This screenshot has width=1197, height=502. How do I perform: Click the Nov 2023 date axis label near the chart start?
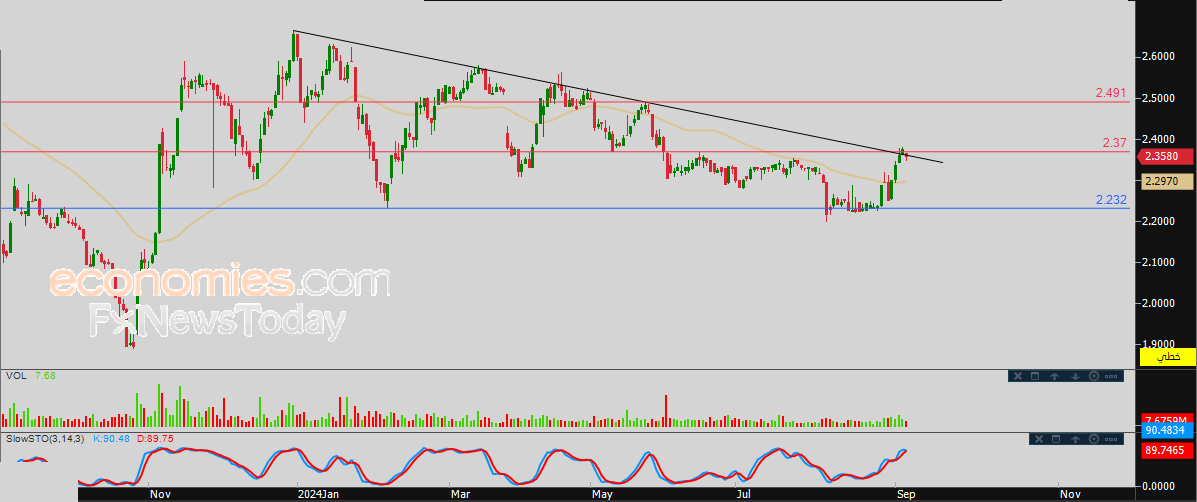160,494
